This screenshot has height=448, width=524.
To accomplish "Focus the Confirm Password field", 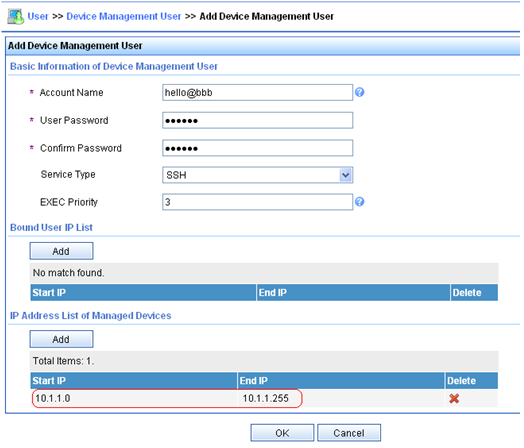I will (x=257, y=148).
